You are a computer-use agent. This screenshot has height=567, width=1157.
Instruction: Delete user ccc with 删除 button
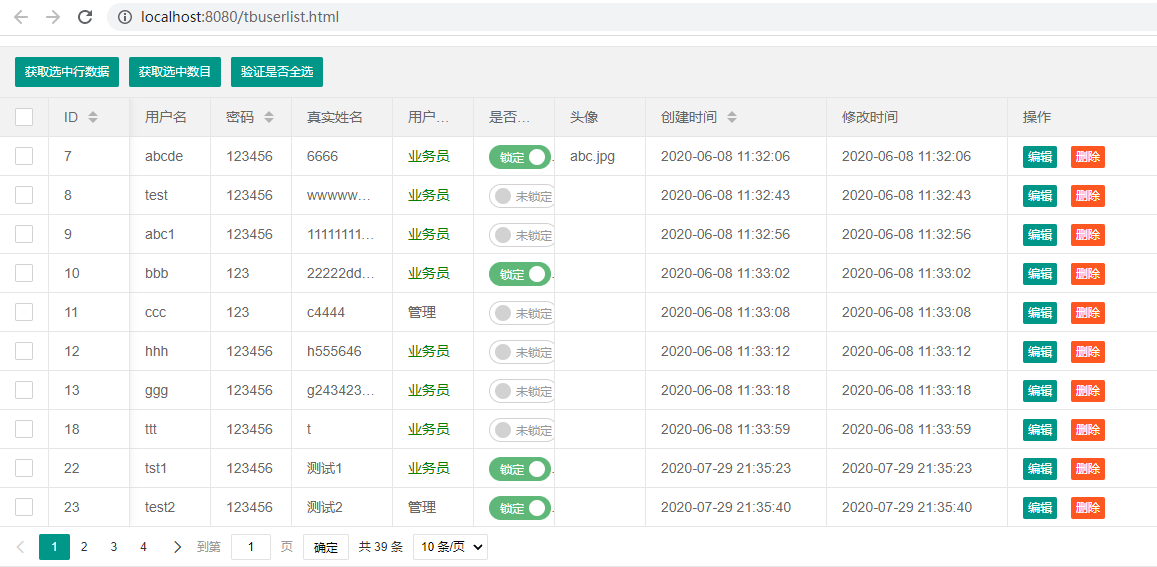click(1088, 313)
